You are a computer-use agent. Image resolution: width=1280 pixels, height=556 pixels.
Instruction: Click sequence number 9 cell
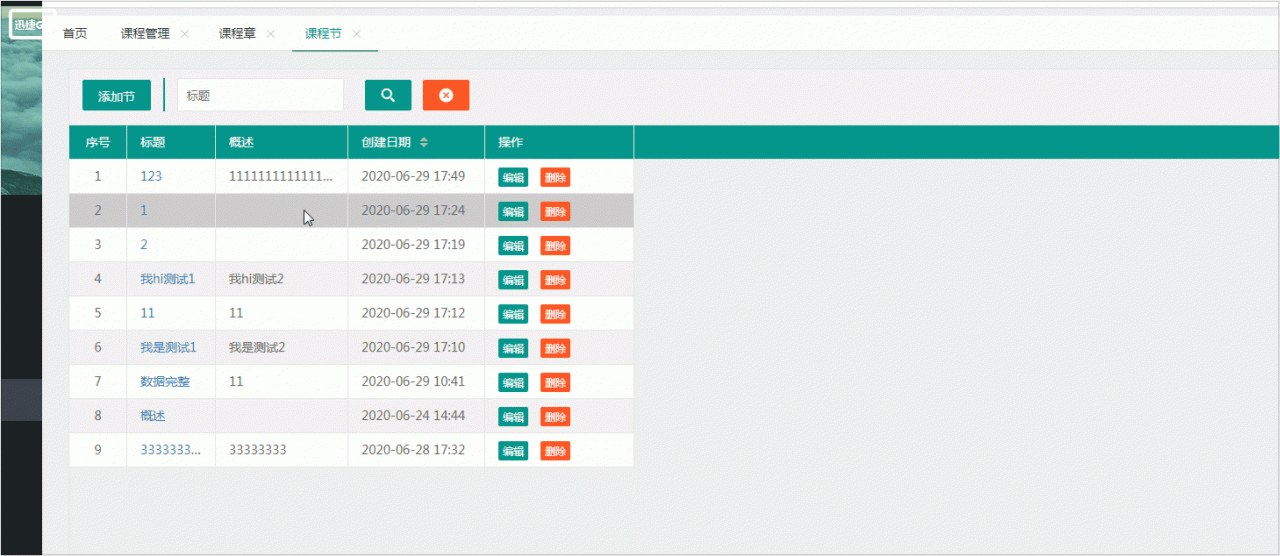[98, 450]
